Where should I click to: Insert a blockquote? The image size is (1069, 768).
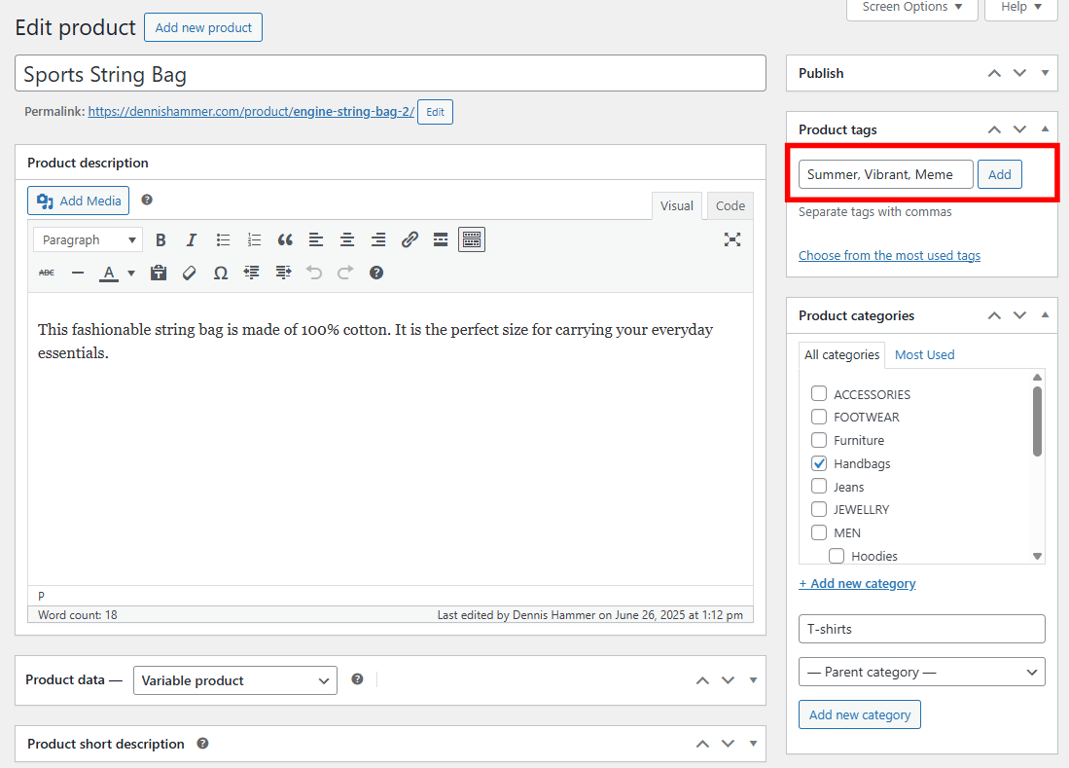[x=286, y=239]
